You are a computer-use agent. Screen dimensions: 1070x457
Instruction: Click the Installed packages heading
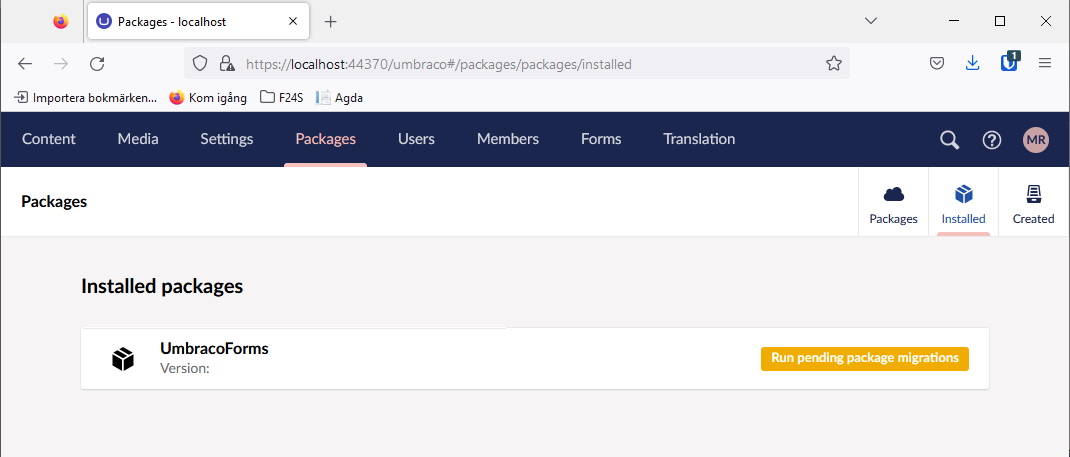click(162, 286)
